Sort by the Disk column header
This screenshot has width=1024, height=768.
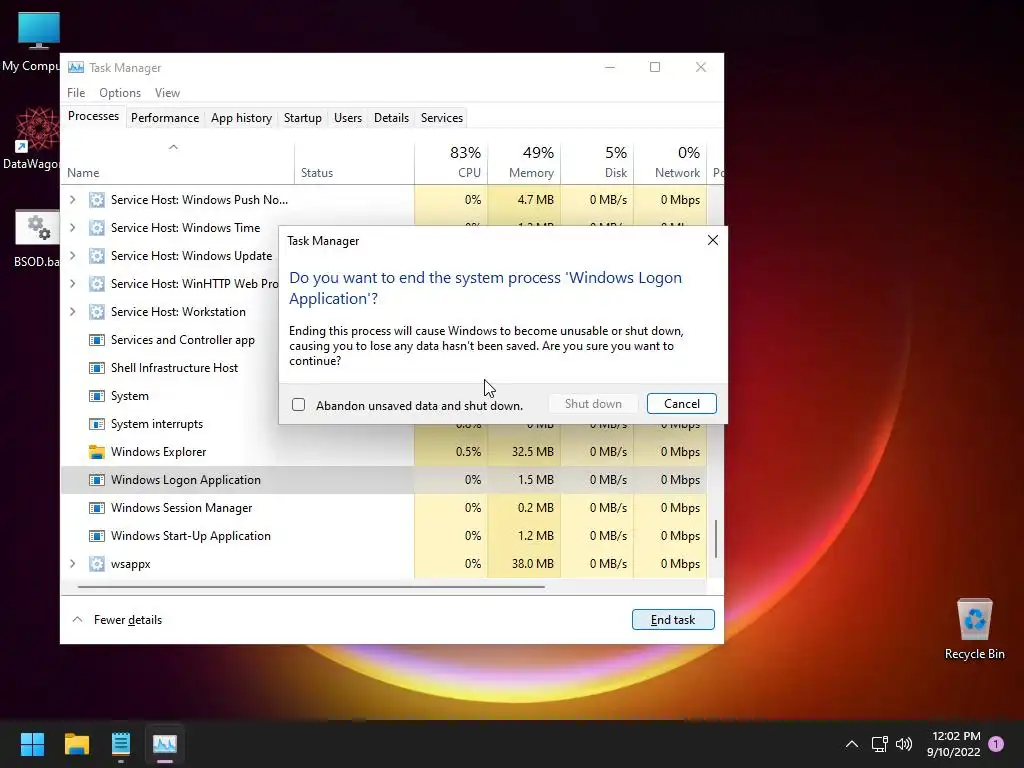[x=598, y=162]
